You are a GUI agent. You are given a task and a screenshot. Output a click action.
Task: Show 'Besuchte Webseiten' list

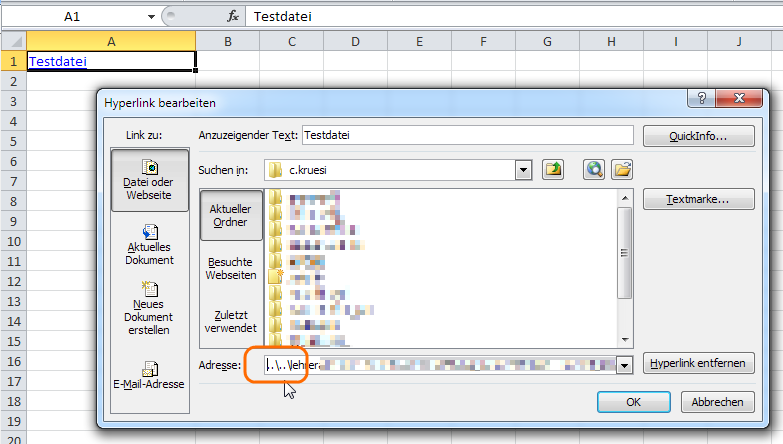[x=231, y=267]
